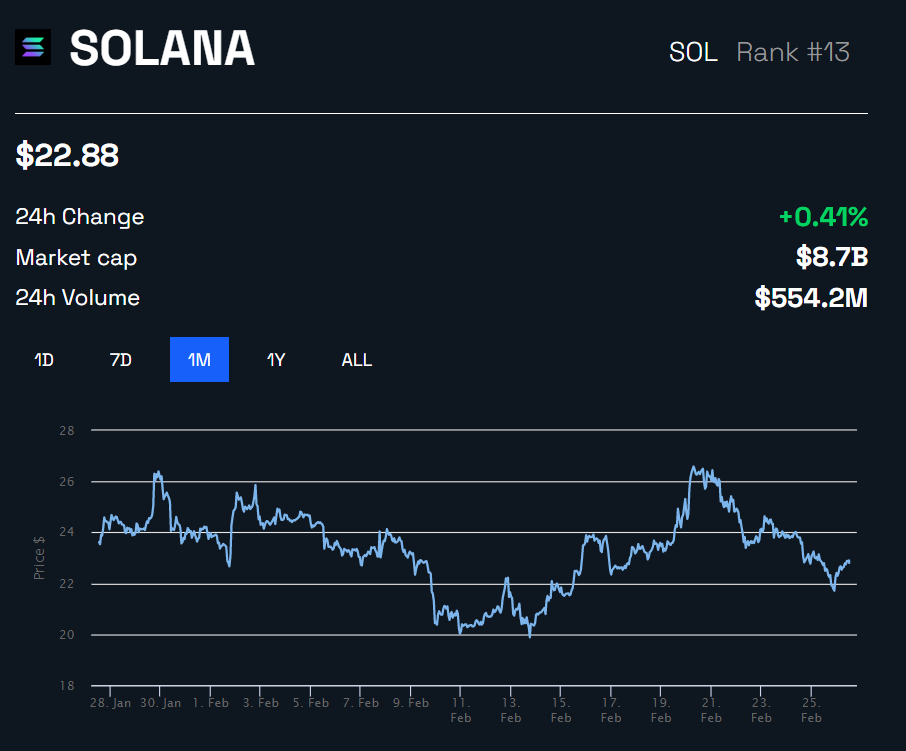Show the 1Y price history
This screenshot has height=751, width=906.
pos(276,360)
